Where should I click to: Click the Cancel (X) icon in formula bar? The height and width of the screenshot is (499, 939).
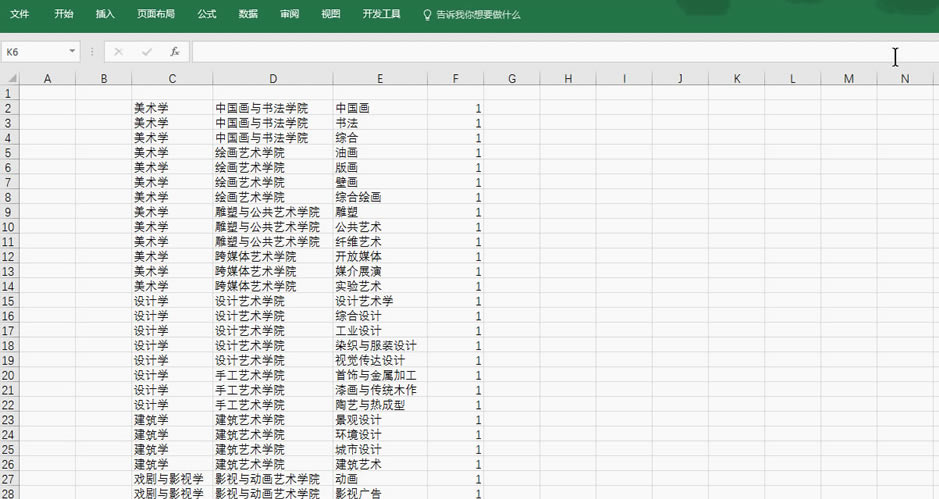pos(118,51)
